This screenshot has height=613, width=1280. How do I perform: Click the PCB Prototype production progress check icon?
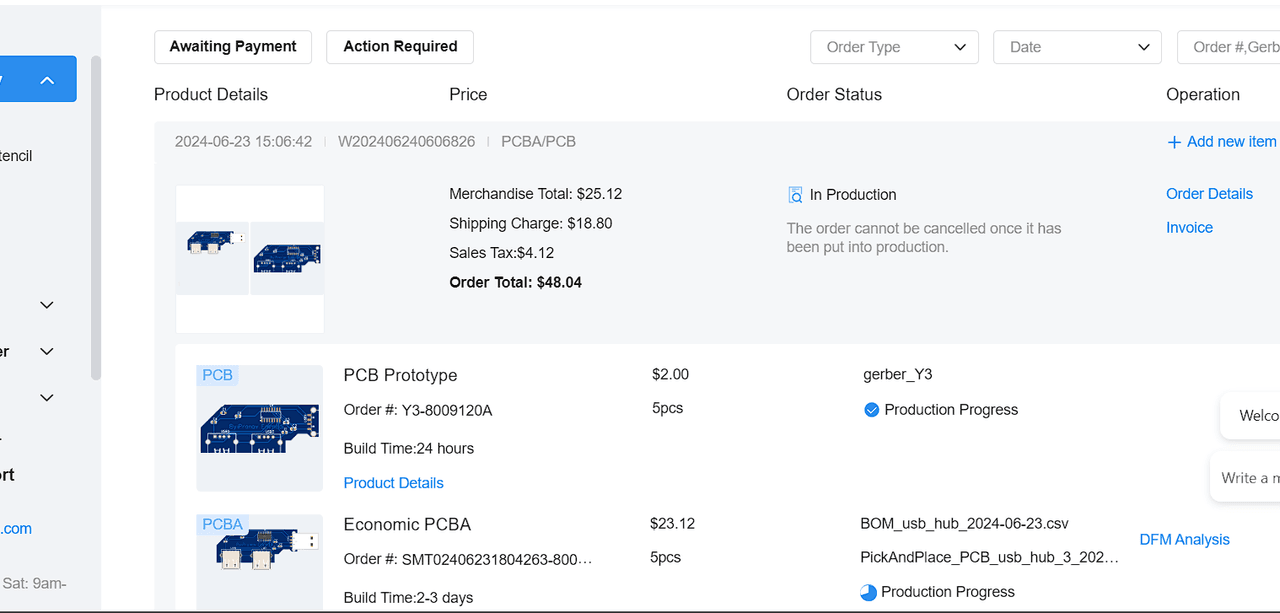871,410
